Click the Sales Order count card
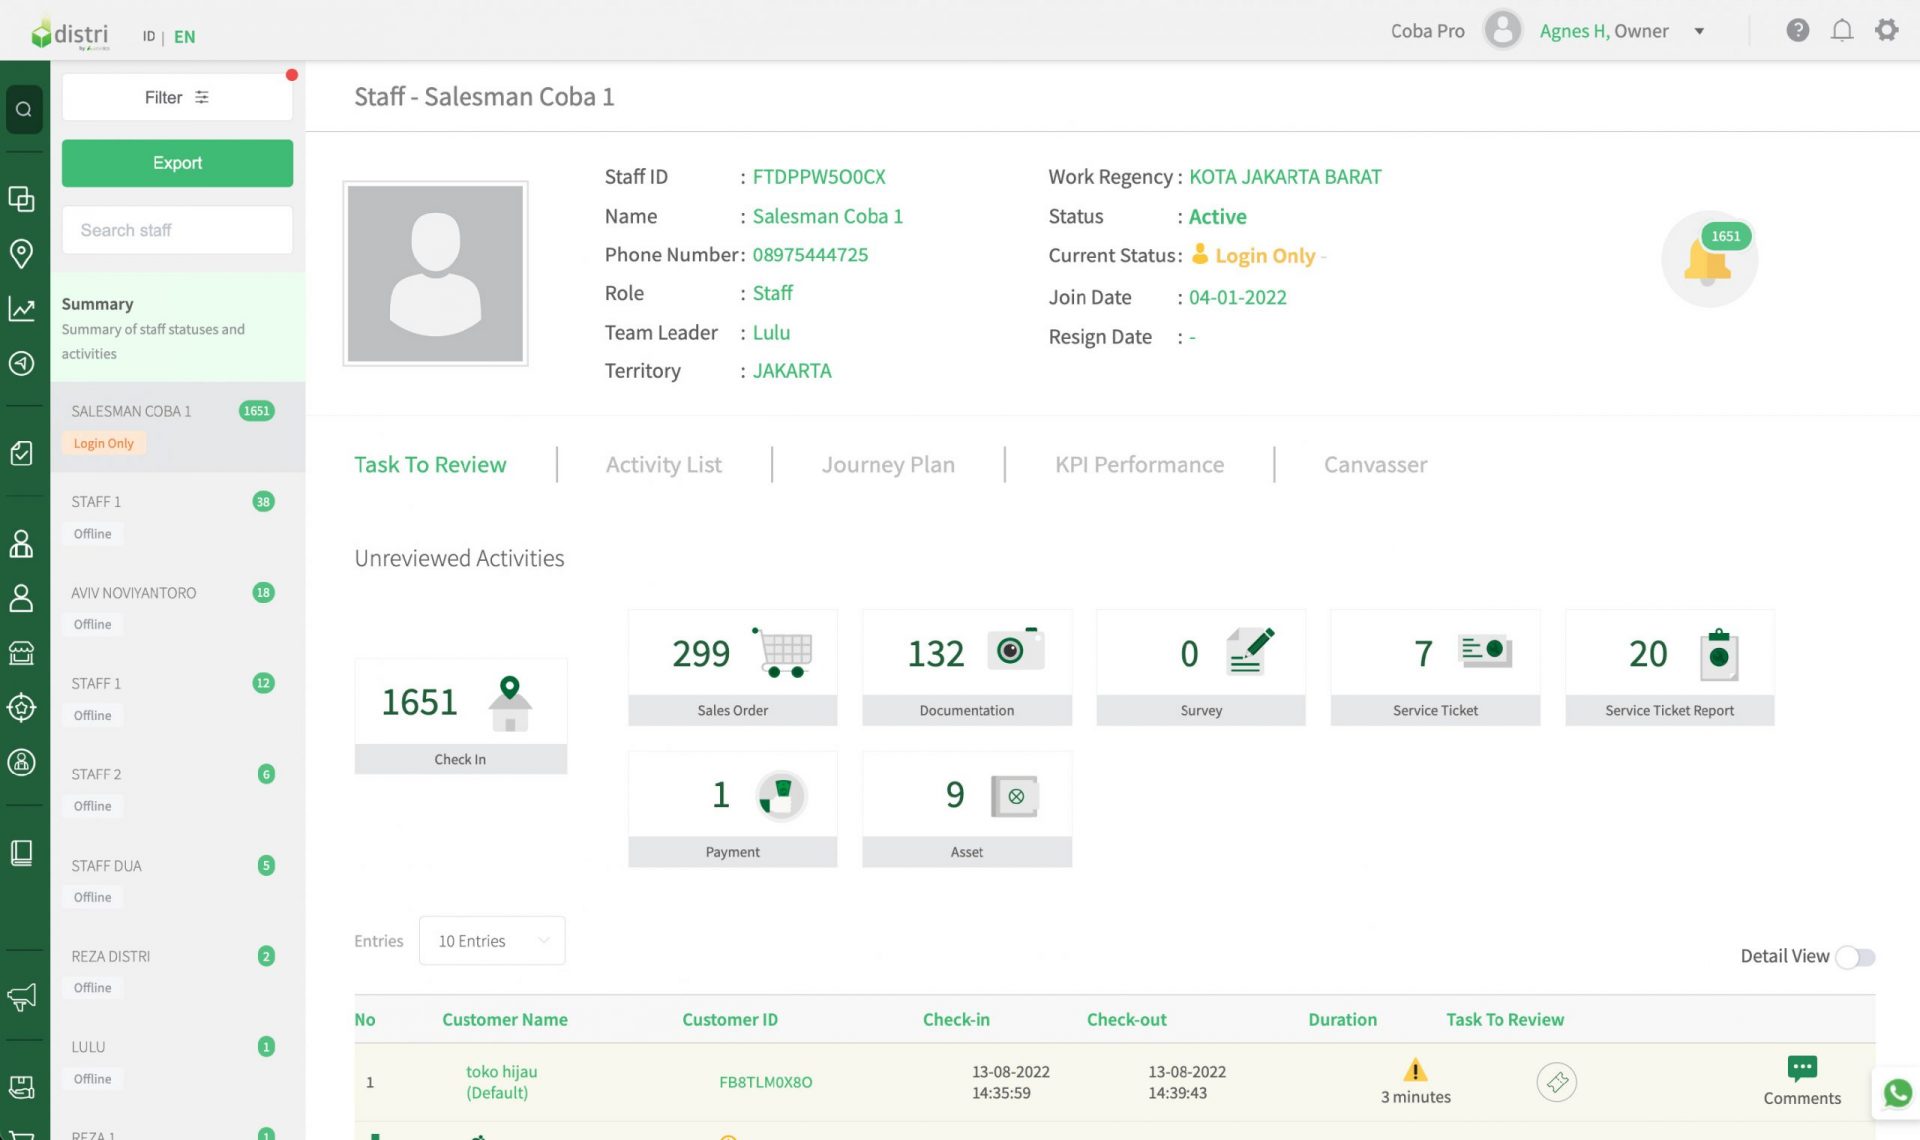This screenshot has width=1920, height=1140. [732, 667]
